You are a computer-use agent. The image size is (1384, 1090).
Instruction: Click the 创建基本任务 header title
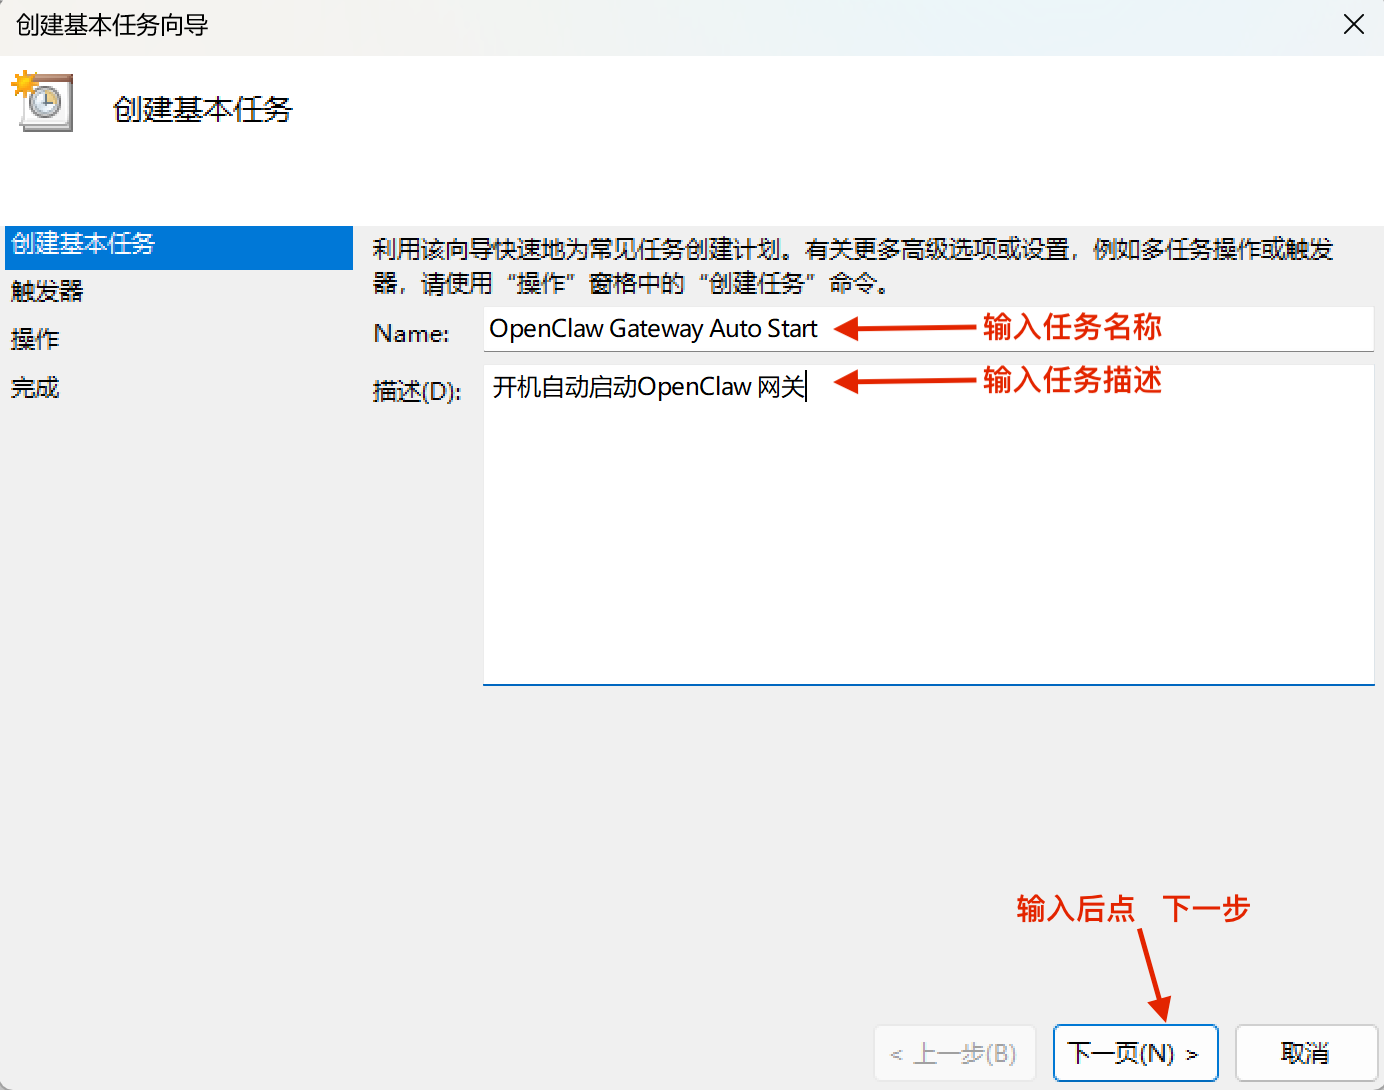coord(203,109)
